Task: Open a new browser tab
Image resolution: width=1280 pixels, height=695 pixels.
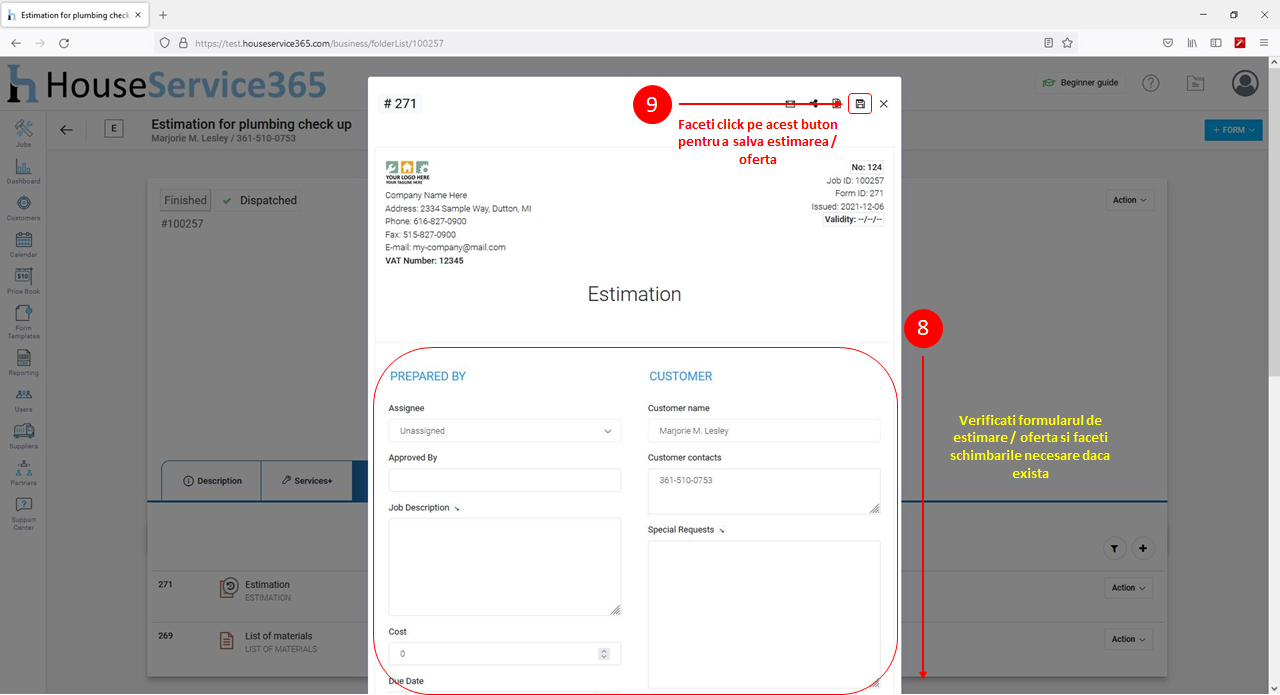Action: tap(163, 15)
